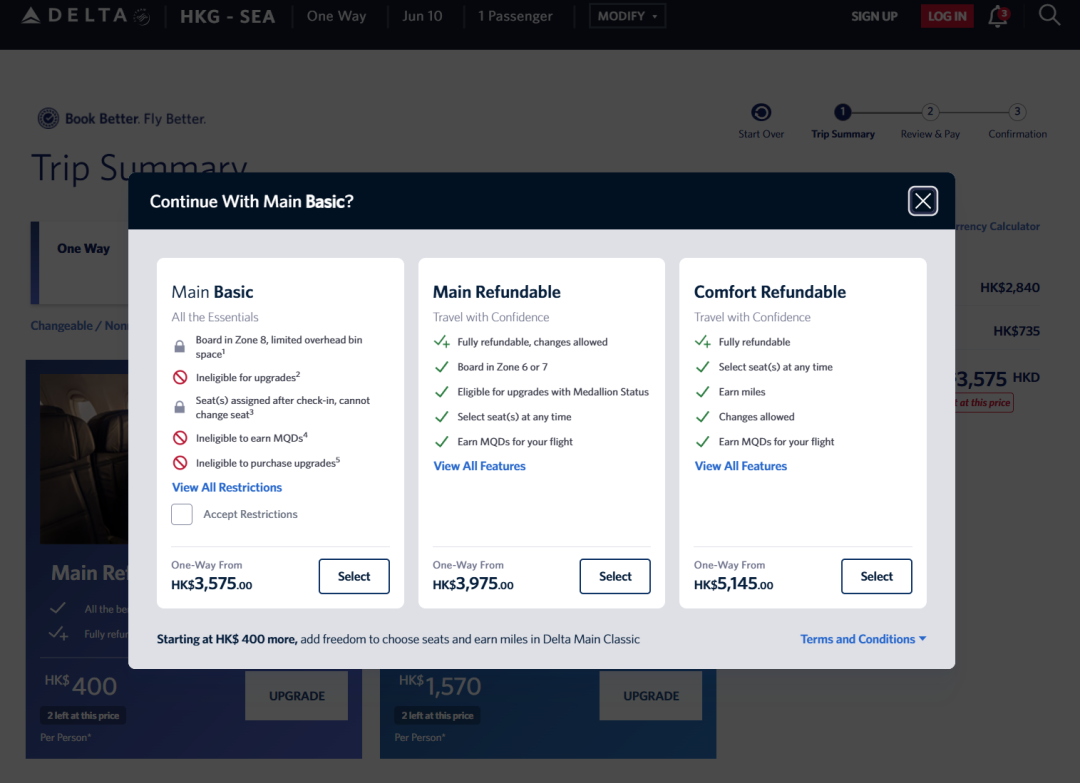Click step 2 Review & Pay indicator
Viewport: 1080px width, 783px height.
click(930, 113)
